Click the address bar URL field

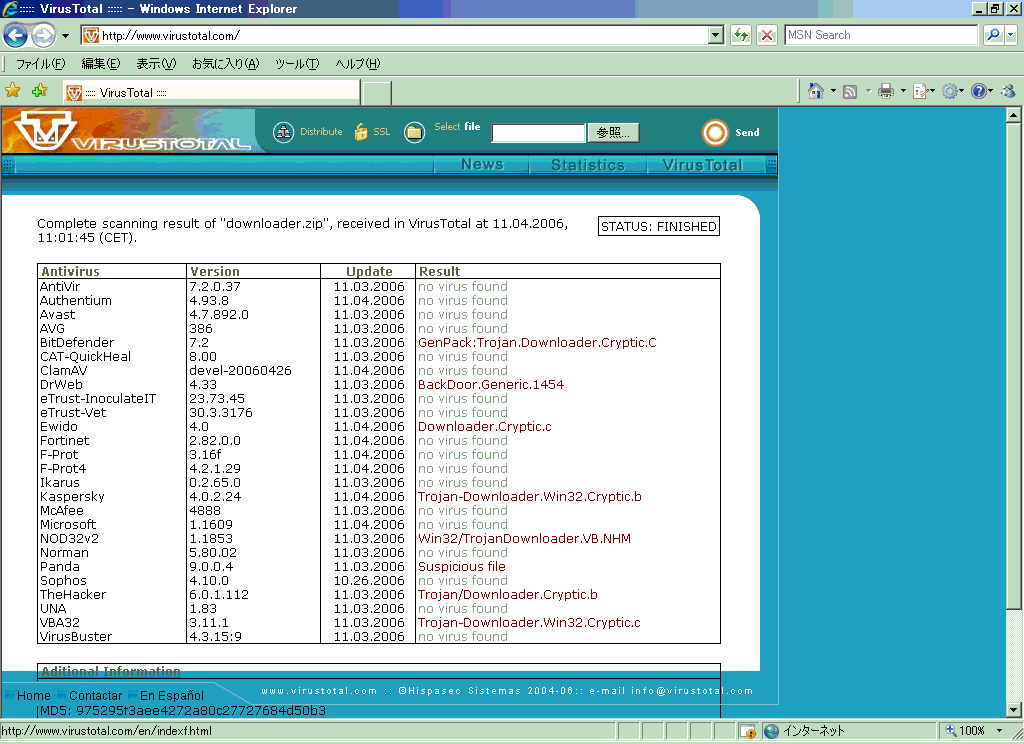pos(394,35)
